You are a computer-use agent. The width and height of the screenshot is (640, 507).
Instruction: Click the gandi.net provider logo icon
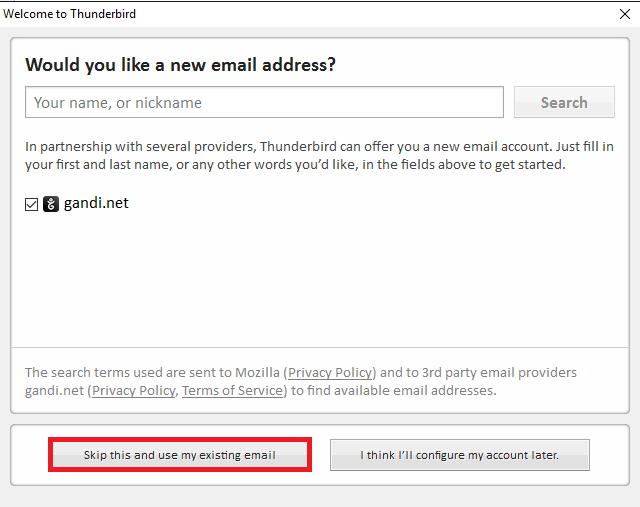pos(51,204)
